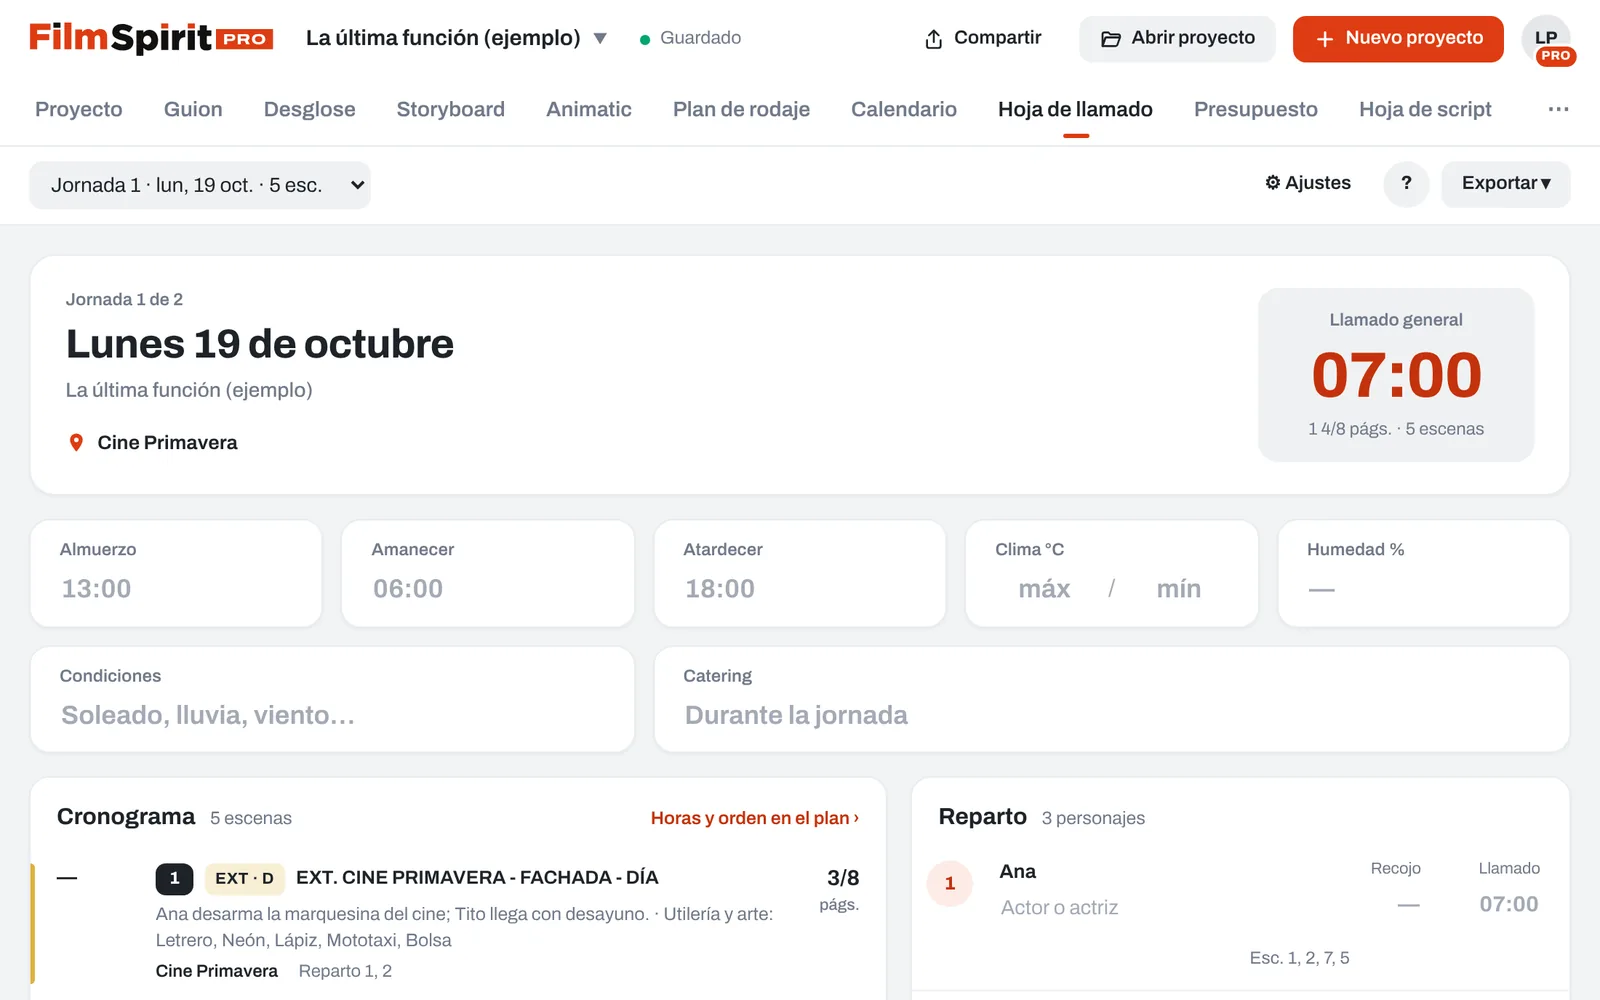Click the 3/8 págs. page count
Image resolution: width=1600 pixels, height=1000 pixels.
coord(842,890)
